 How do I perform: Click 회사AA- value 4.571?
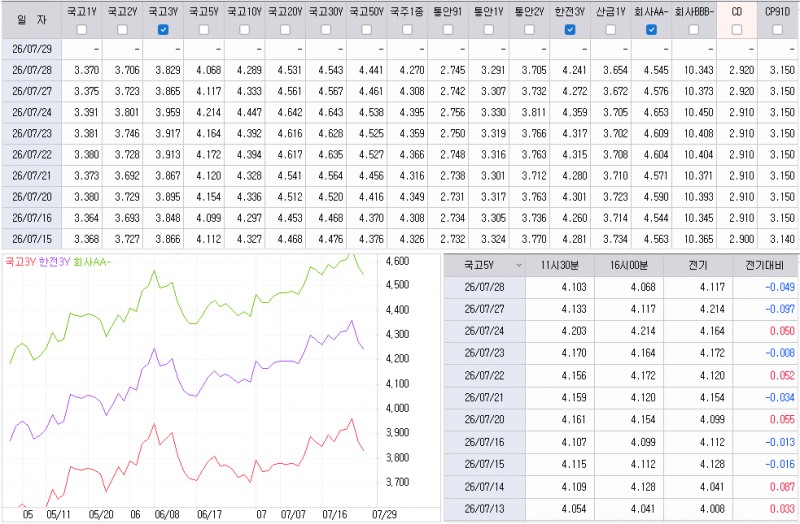(x=656, y=176)
